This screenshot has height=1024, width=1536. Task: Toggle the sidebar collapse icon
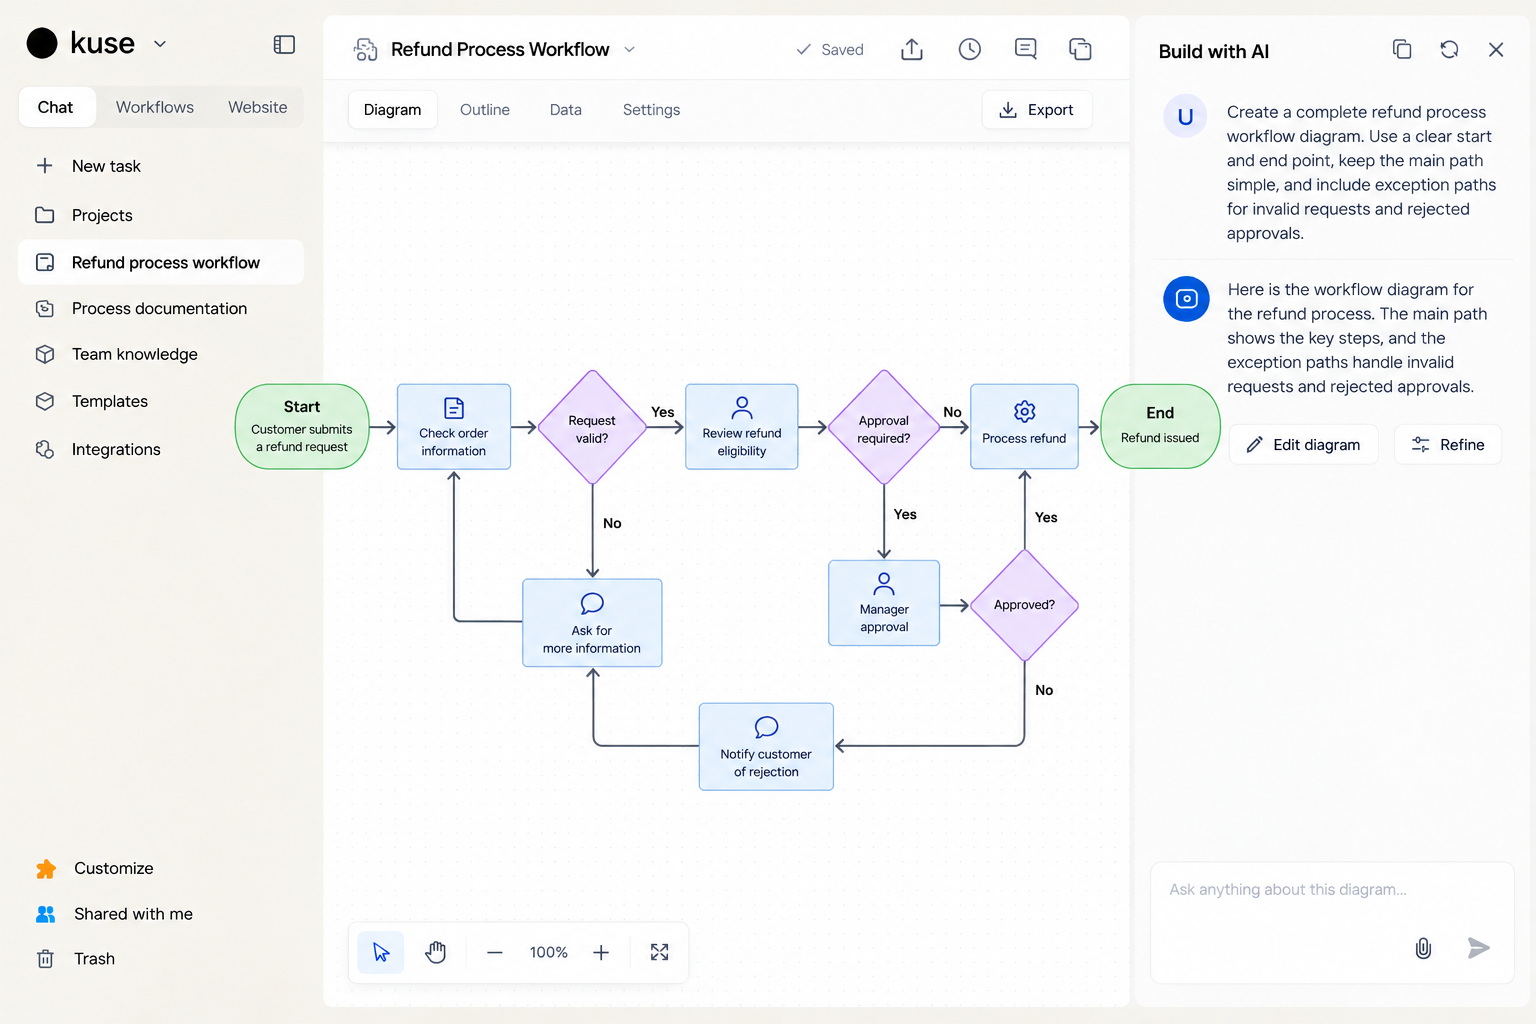[284, 44]
